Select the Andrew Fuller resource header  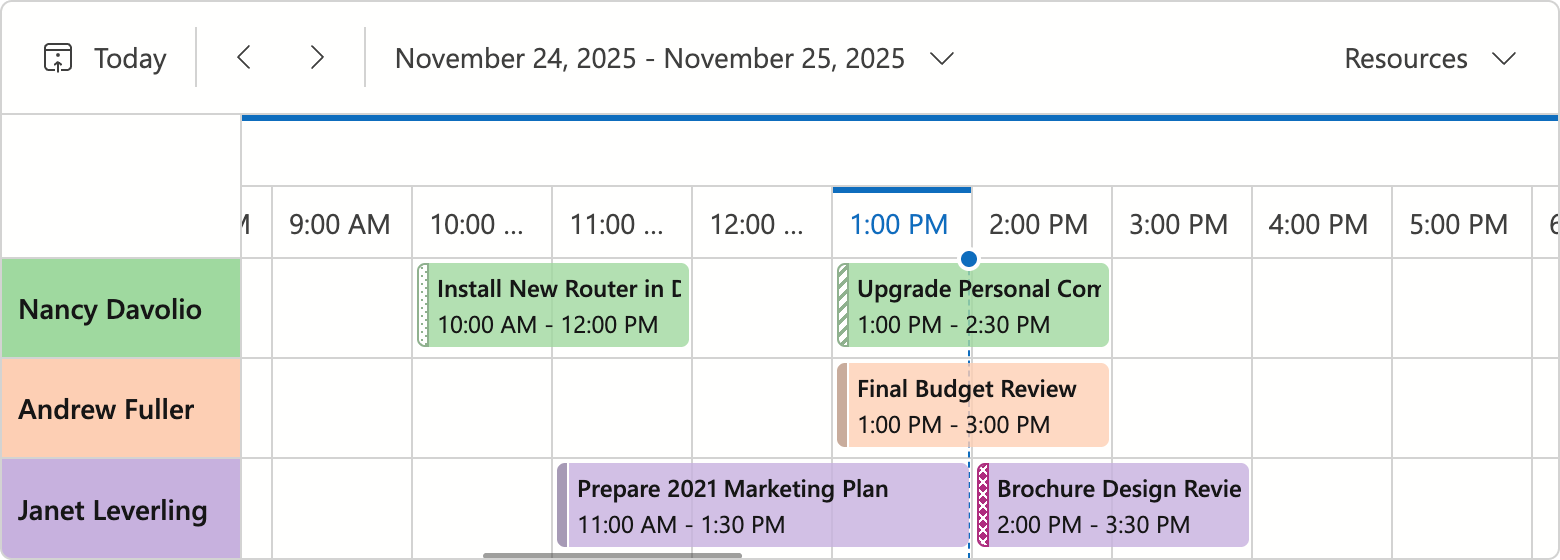tap(121, 409)
